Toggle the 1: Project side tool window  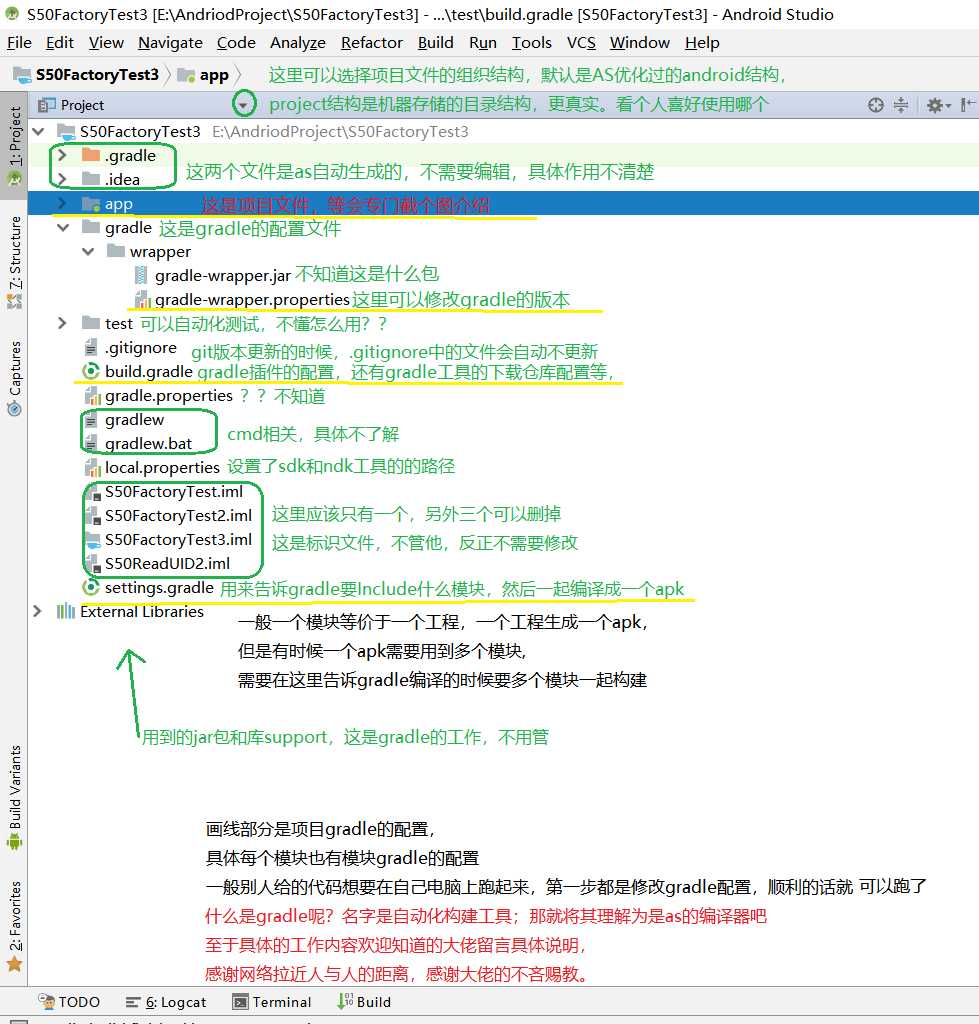[14, 145]
